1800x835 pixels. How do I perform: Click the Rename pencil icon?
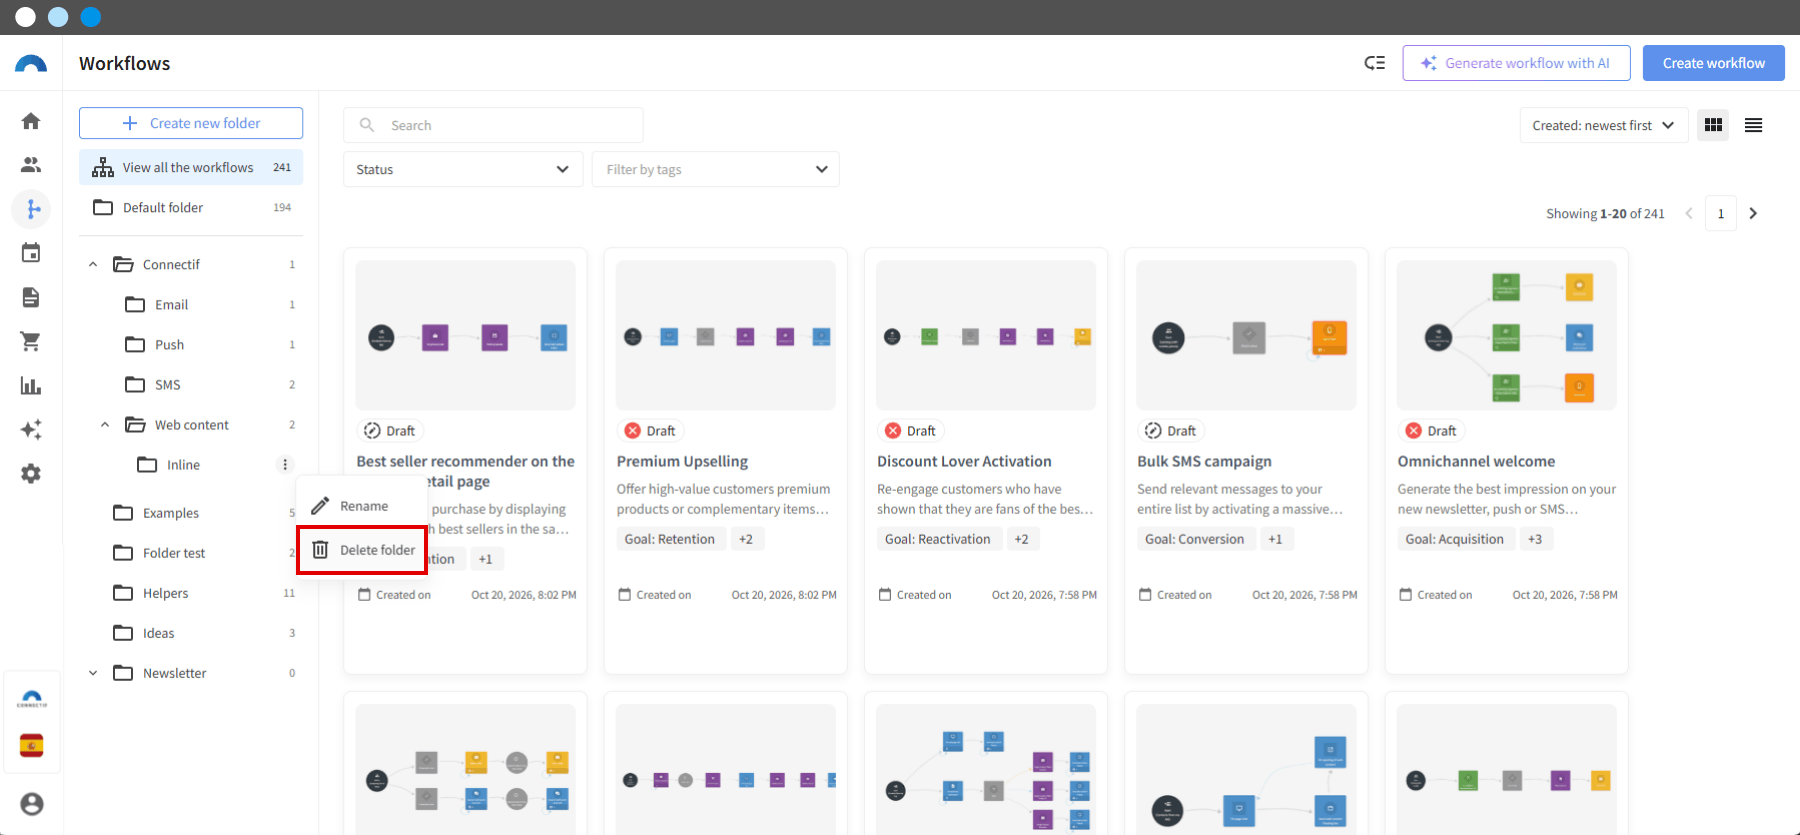point(320,506)
